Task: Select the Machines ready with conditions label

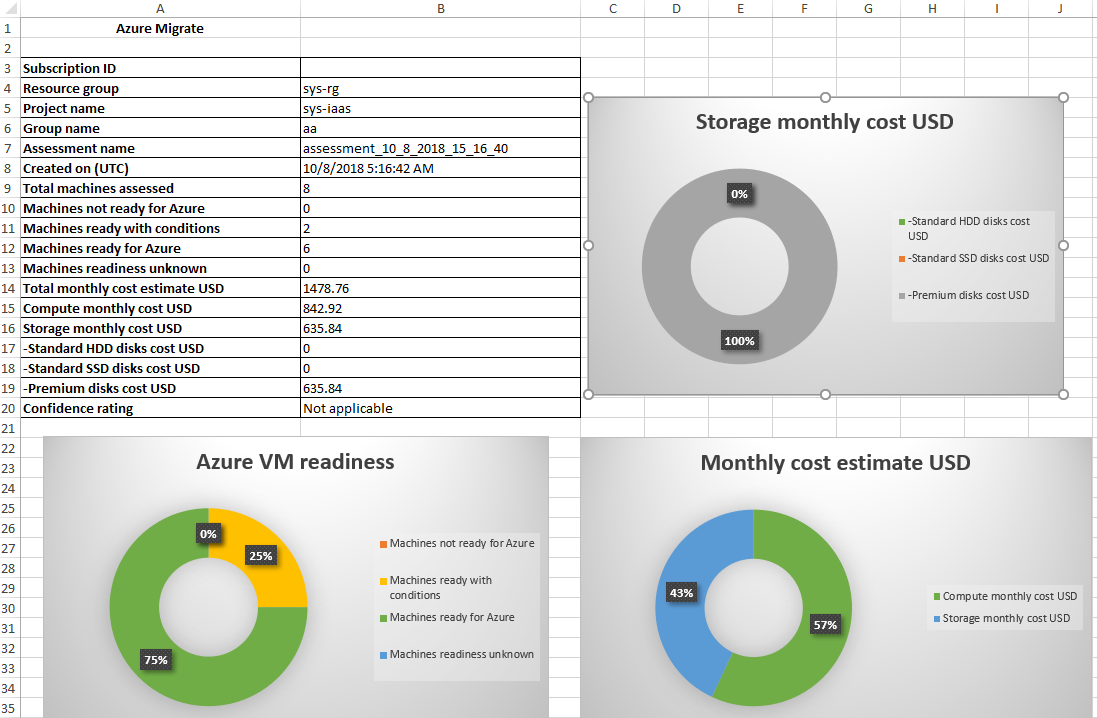Action: [x=160, y=229]
